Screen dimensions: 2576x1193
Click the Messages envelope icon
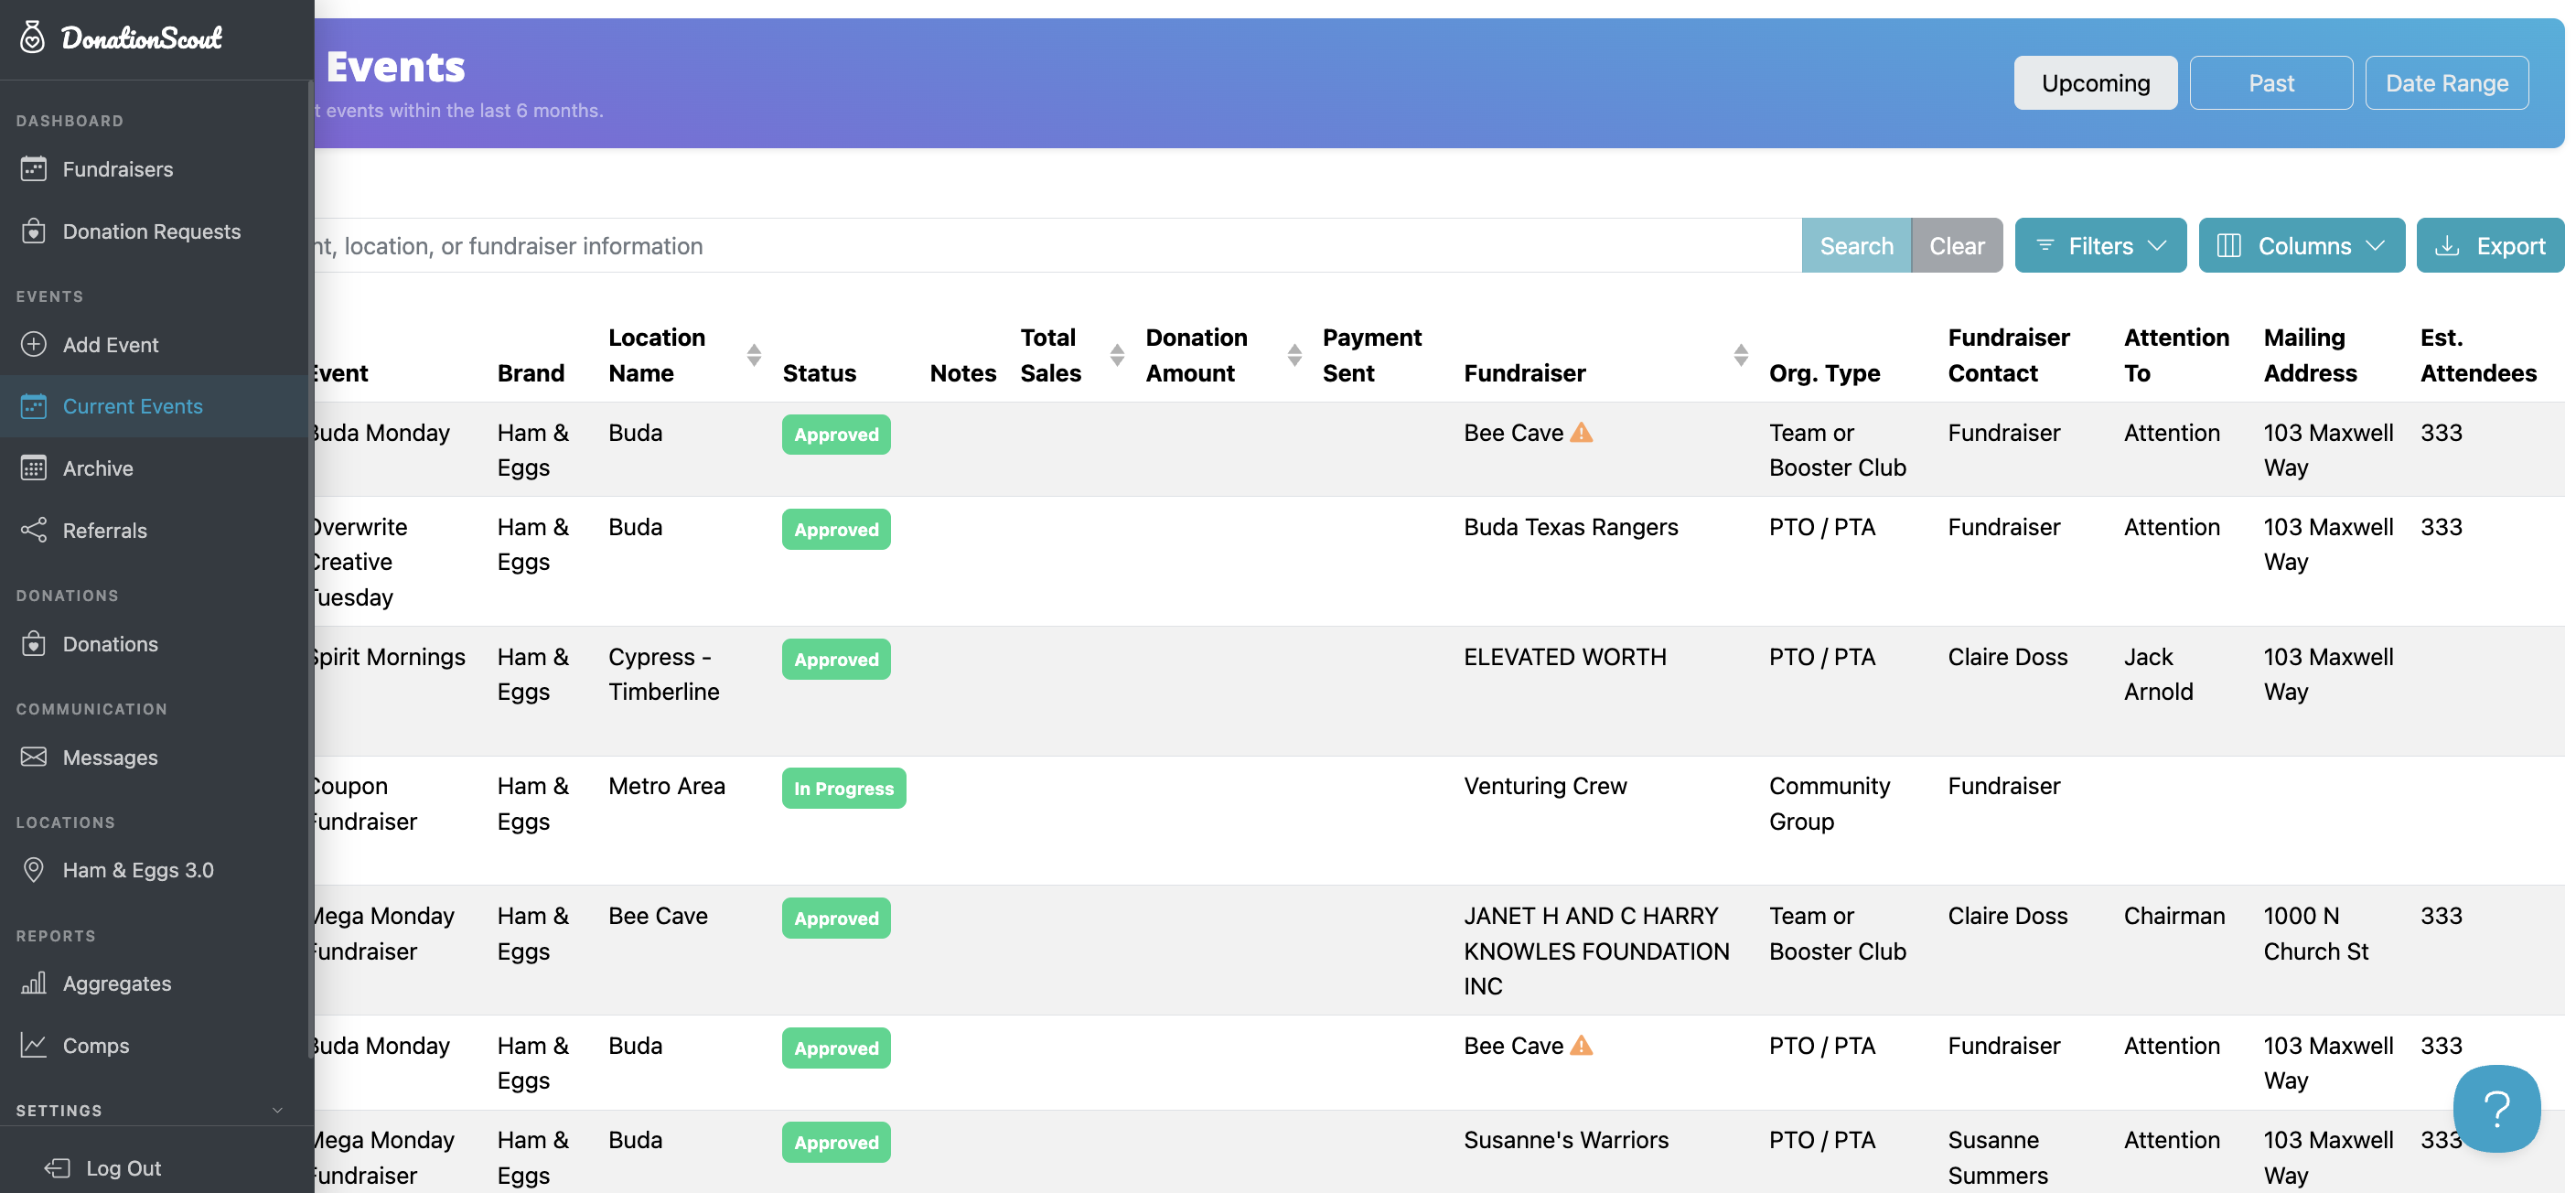(x=33, y=757)
